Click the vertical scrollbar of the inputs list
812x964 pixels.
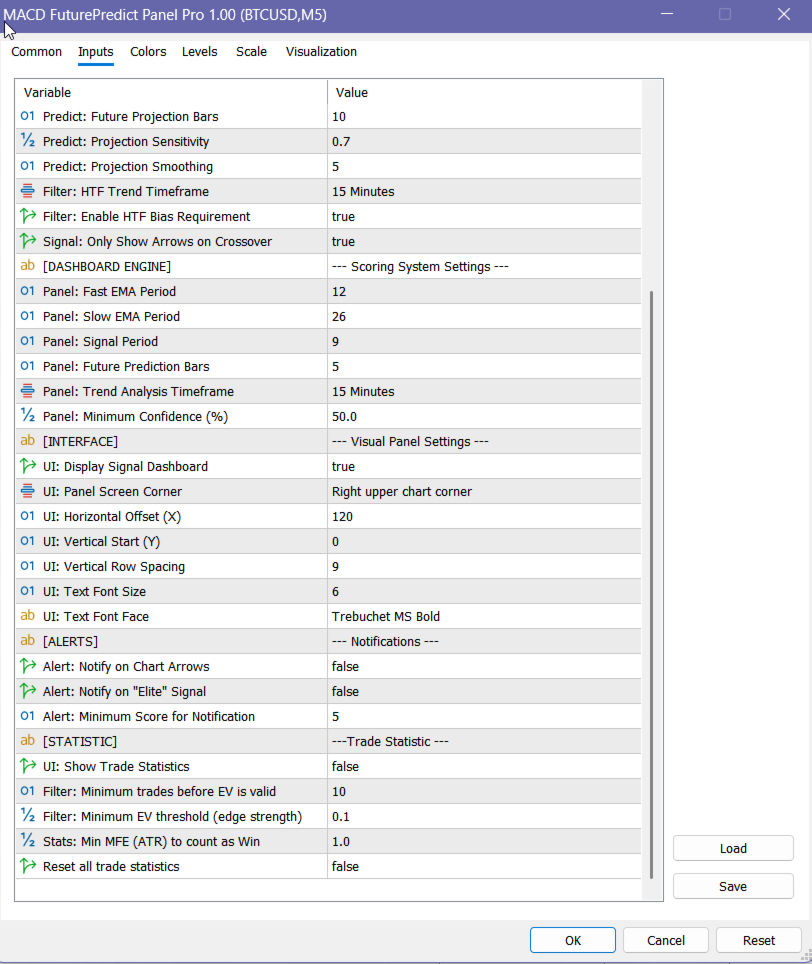pyautogui.click(x=652, y=580)
